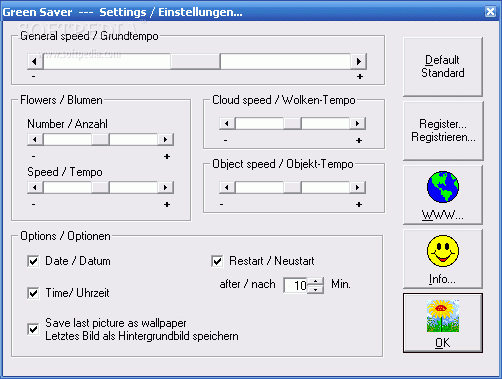
Task: Reset settings with Default Standard button
Action: click(x=443, y=67)
